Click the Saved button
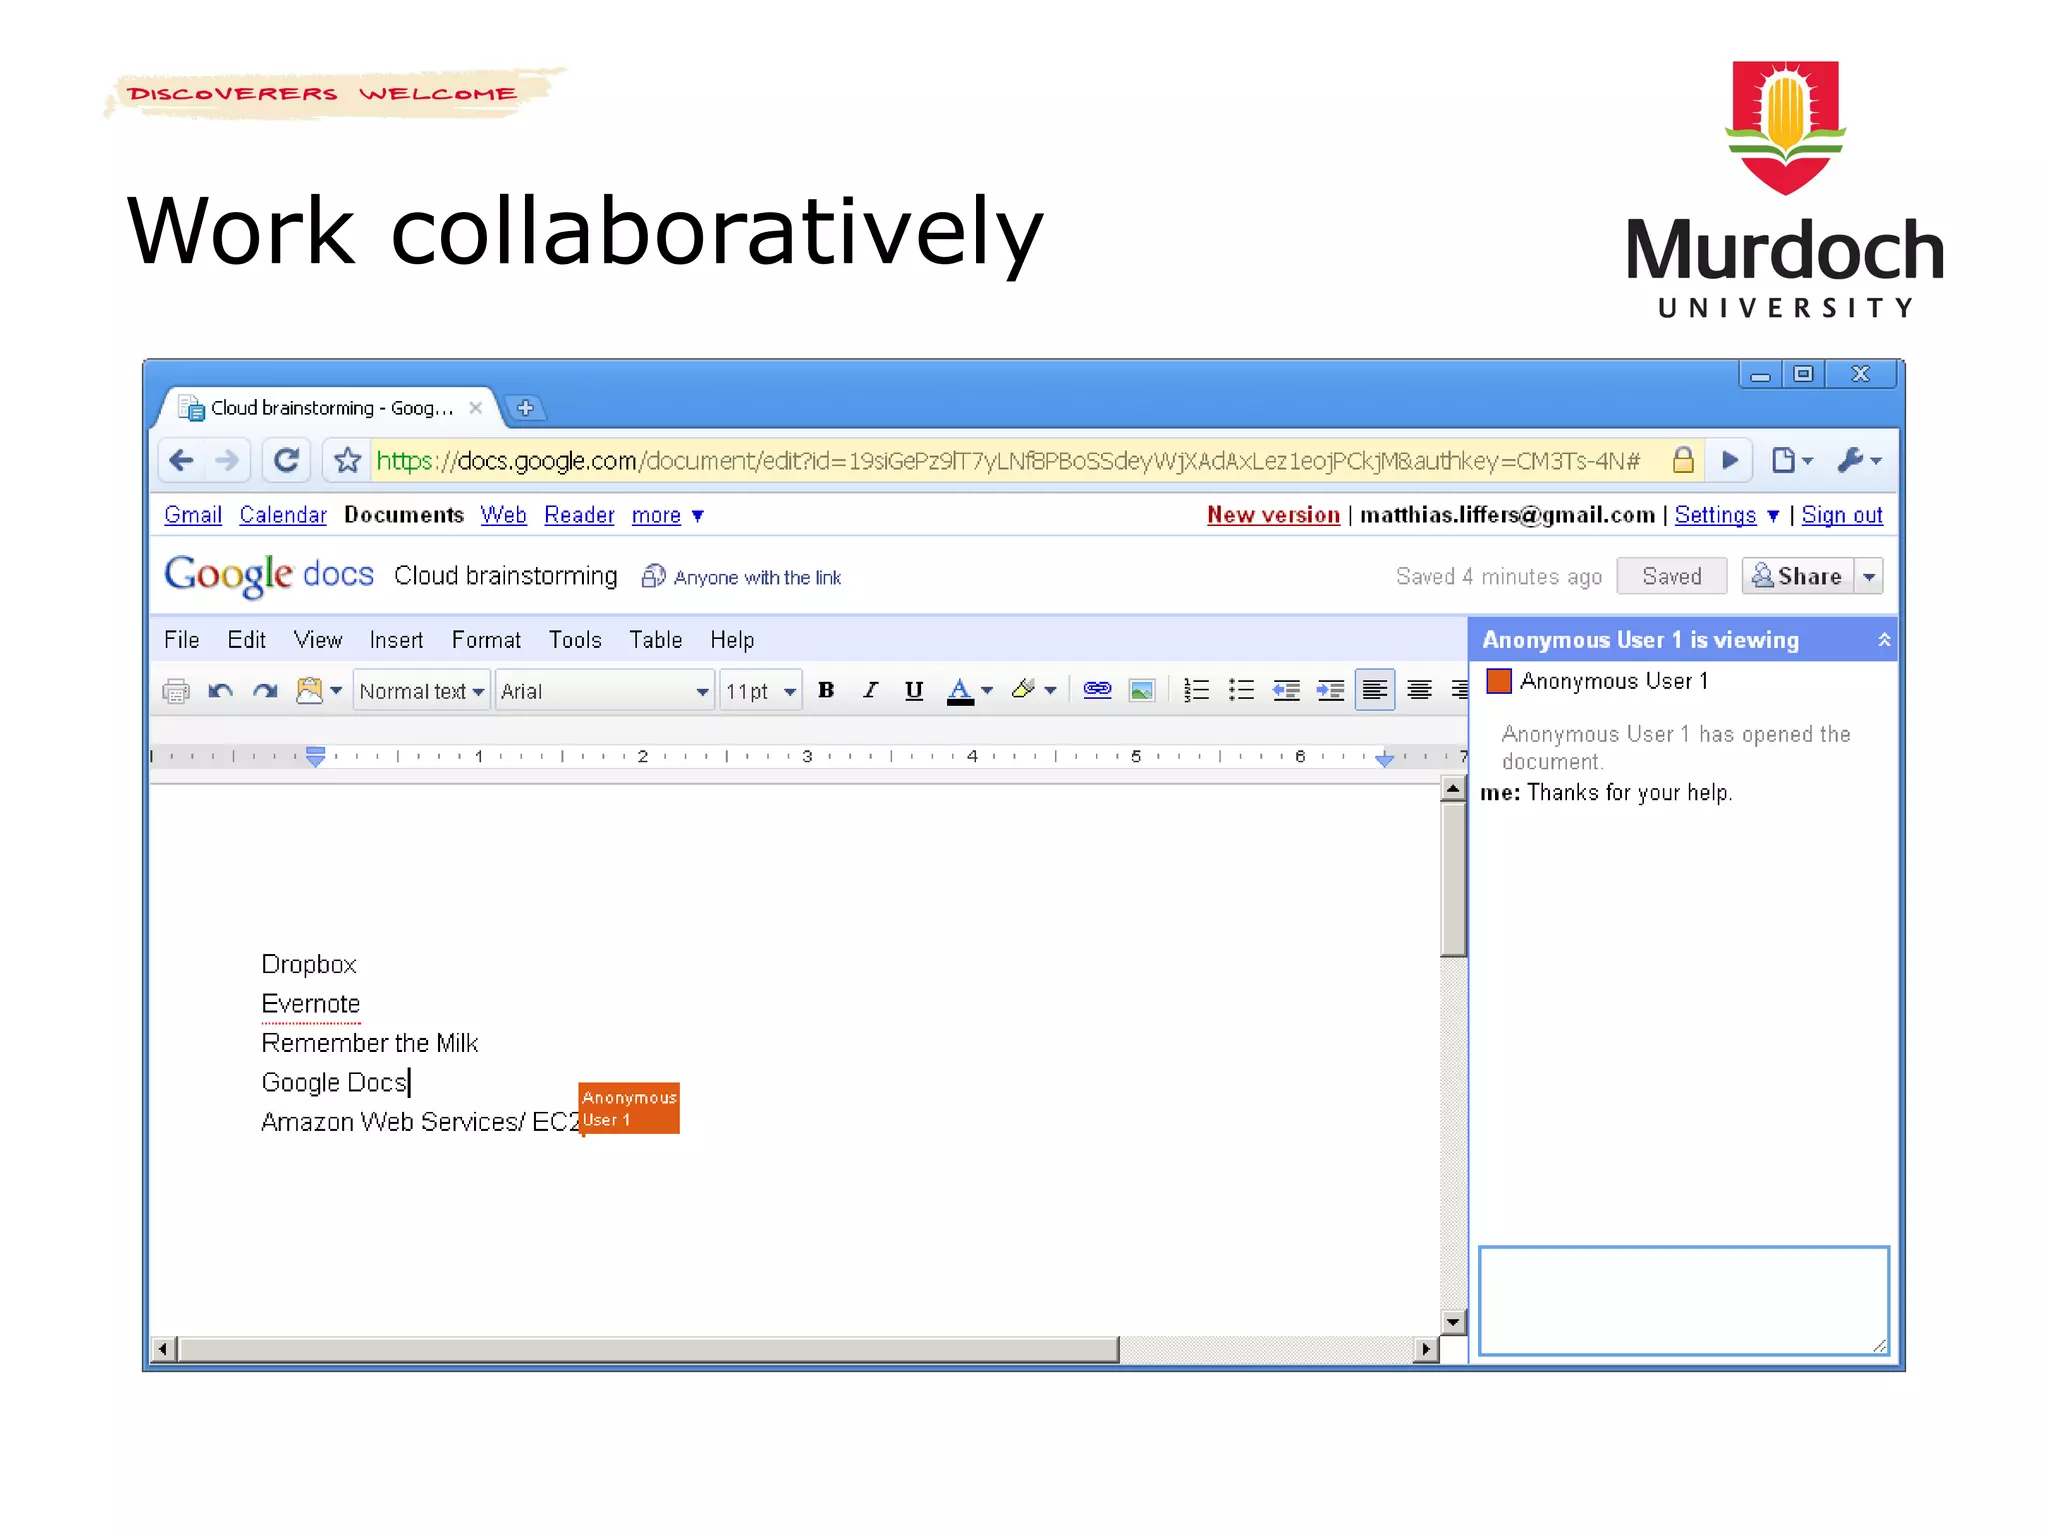 point(1672,576)
